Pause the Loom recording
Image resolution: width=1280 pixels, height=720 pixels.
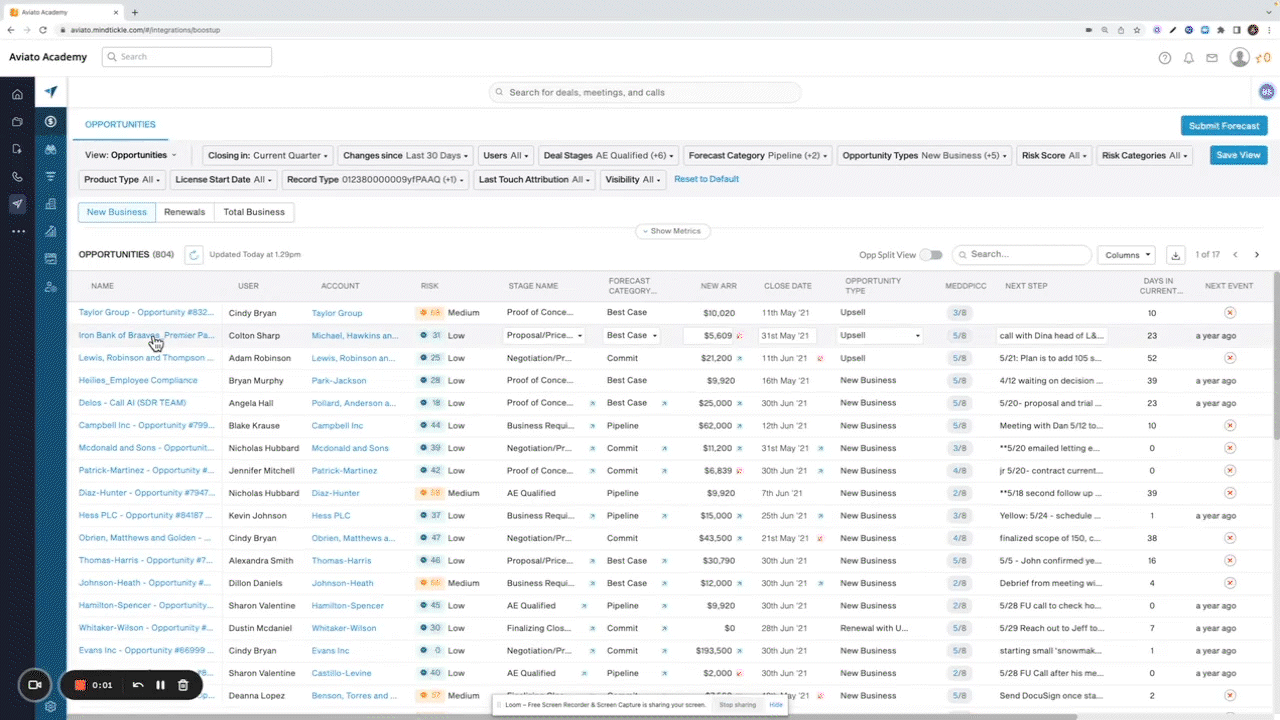click(x=160, y=685)
